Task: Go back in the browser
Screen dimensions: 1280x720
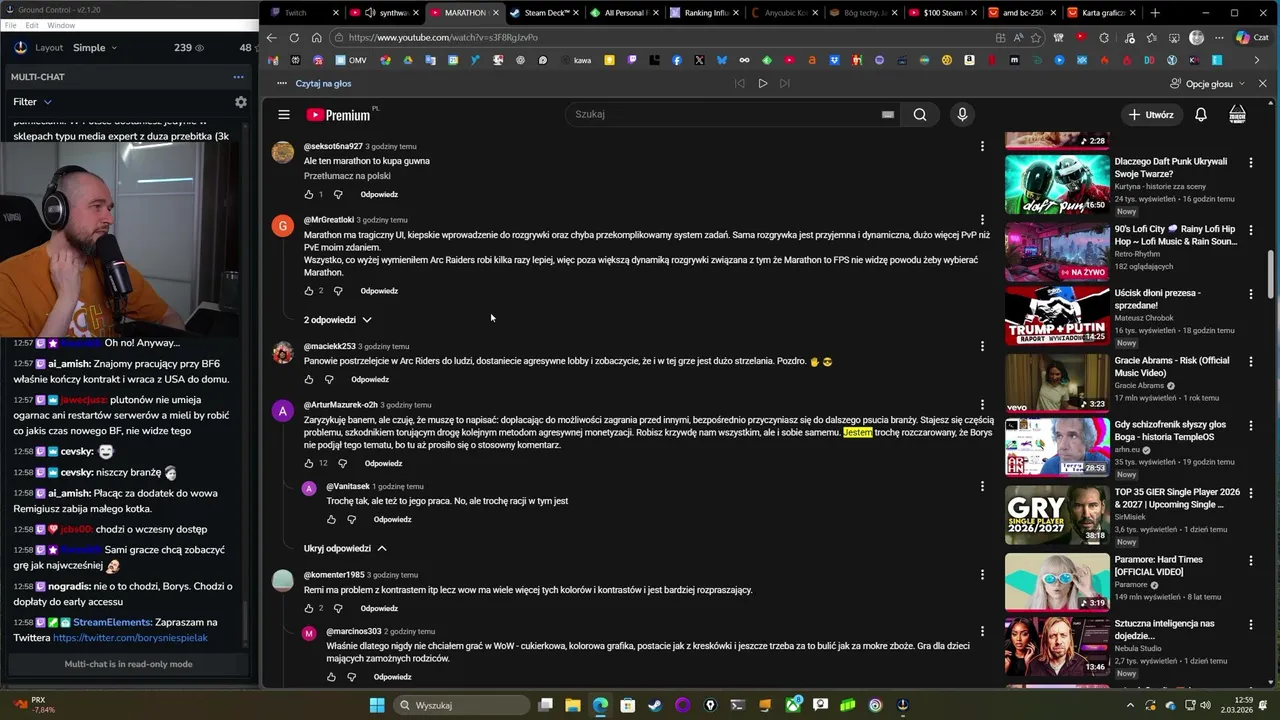Action: (271, 38)
